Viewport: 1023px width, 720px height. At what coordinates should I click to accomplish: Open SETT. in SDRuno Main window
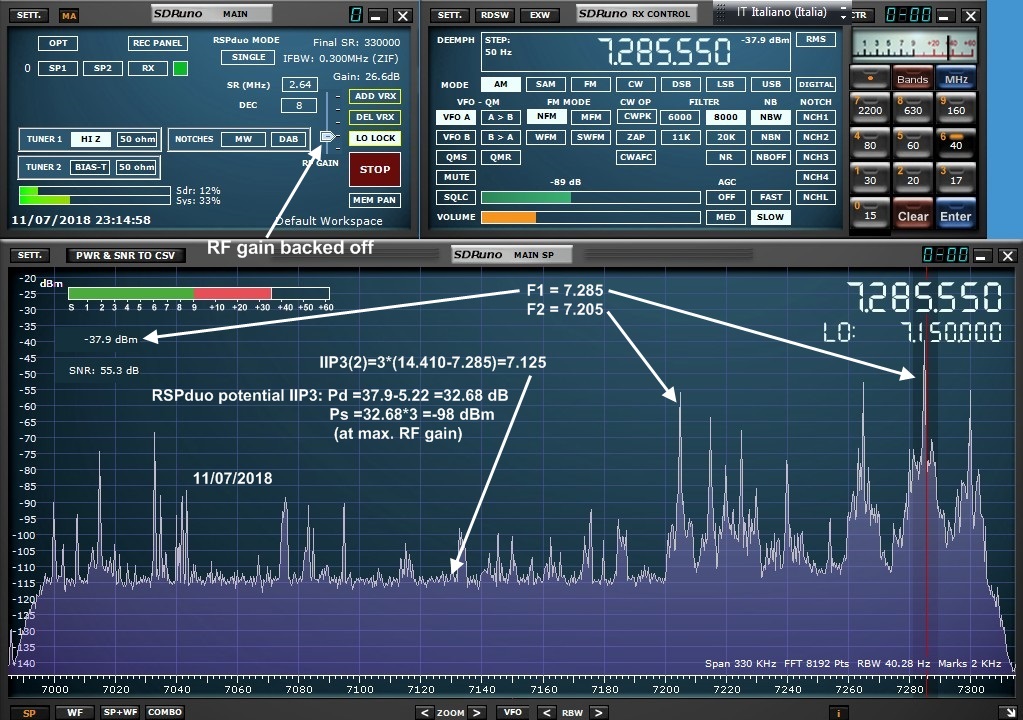point(29,14)
